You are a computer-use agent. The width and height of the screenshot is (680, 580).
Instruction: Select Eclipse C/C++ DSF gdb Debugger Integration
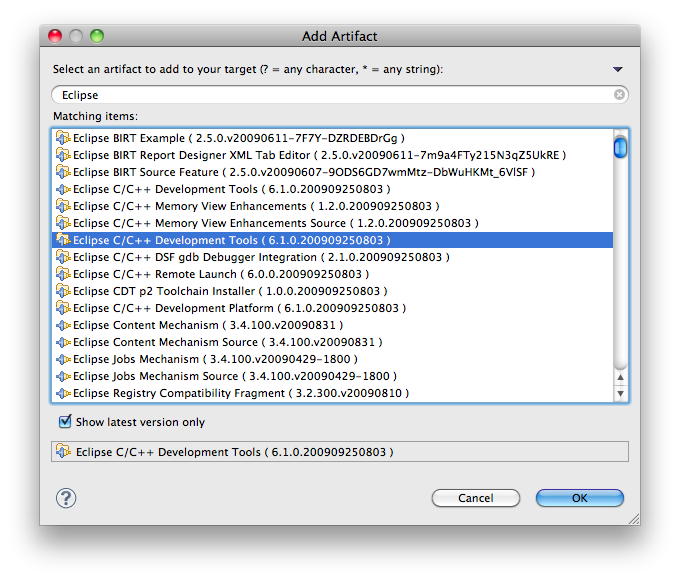(332, 257)
